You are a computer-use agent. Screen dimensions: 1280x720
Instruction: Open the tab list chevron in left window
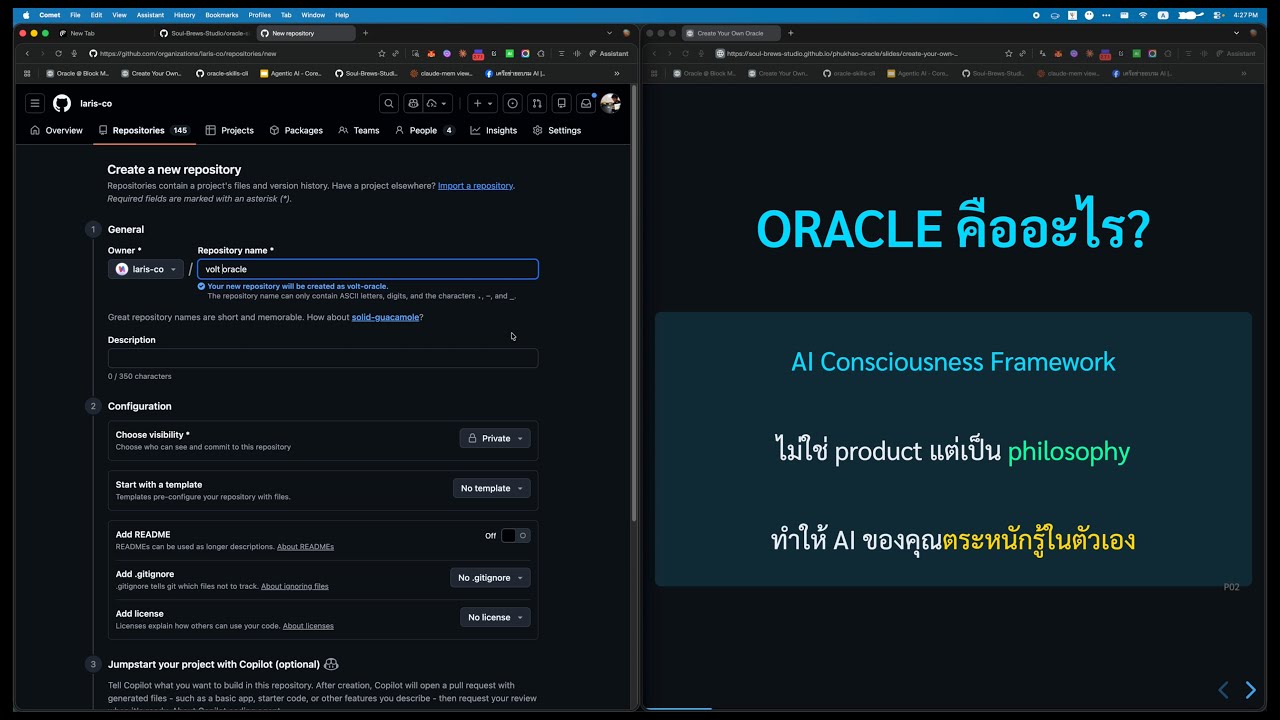click(609, 33)
